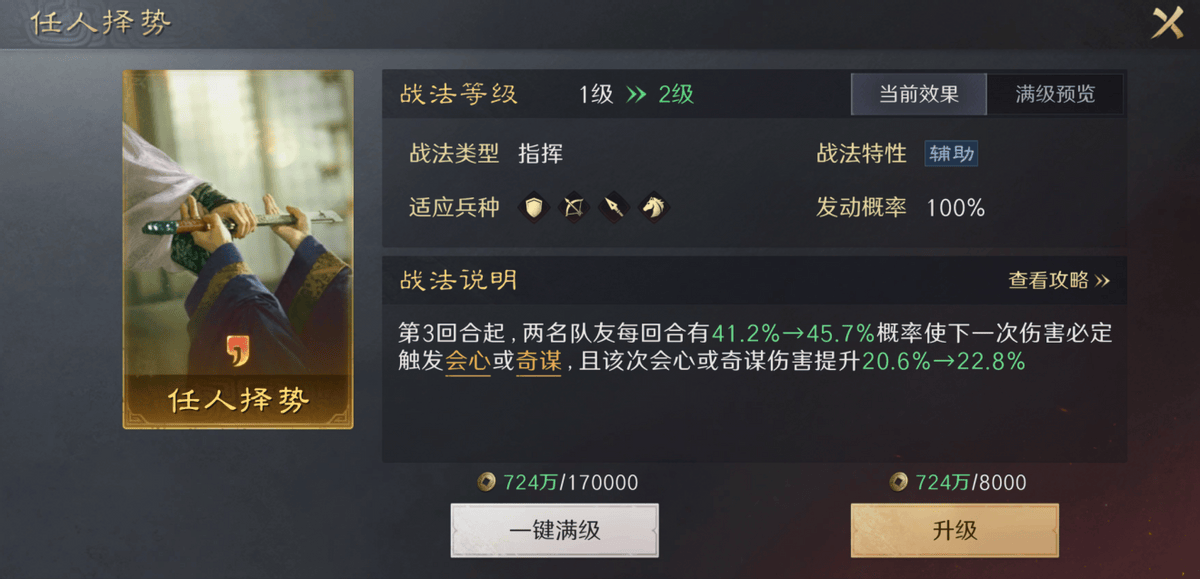Click the orange emblem on tactic card
Image resolution: width=1200 pixels, height=579 pixels.
click(238, 350)
